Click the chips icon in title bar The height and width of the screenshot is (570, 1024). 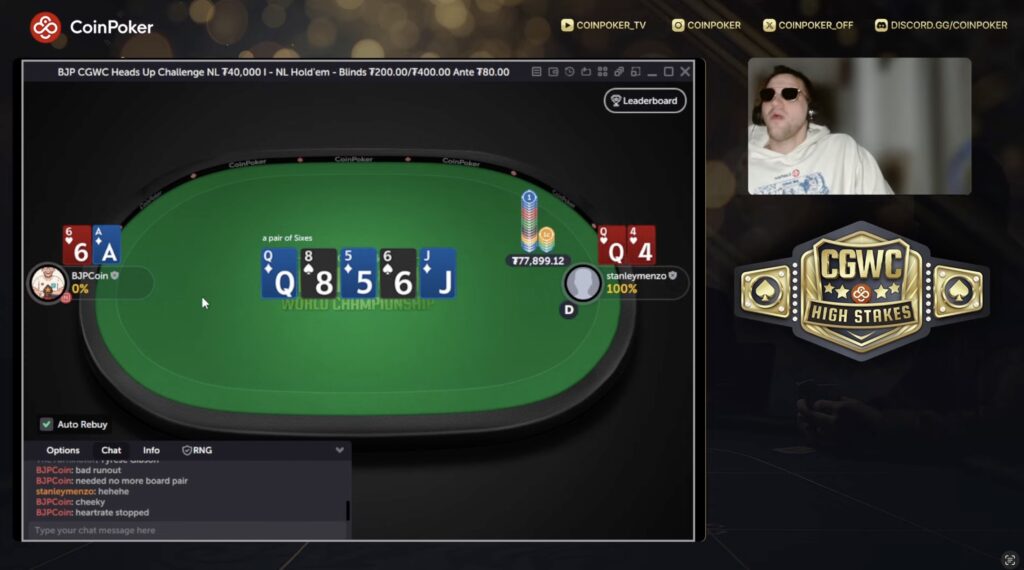pos(618,71)
